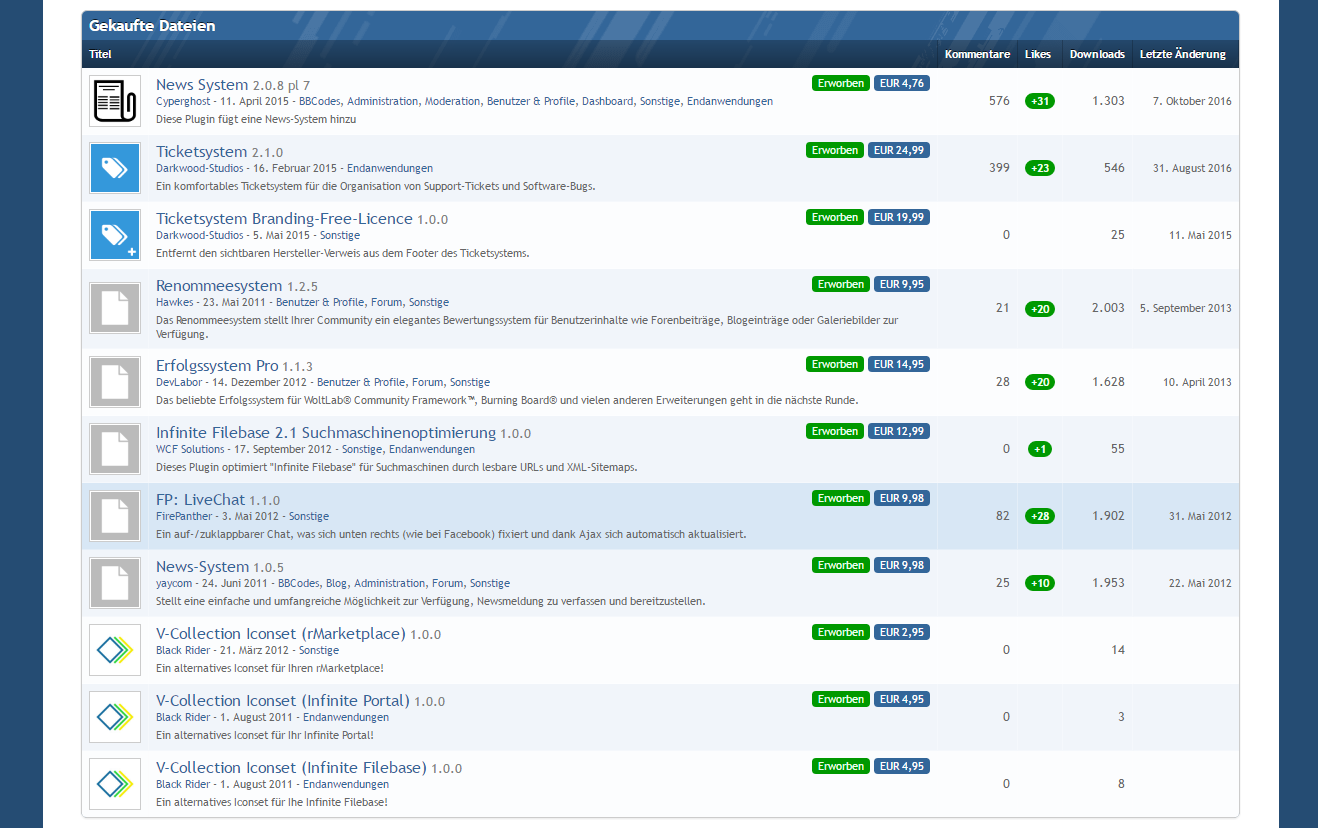The image size is (1318, 828).
Task: Click the Renommeesystem gray document icon
Action: (x=114, y=308)
